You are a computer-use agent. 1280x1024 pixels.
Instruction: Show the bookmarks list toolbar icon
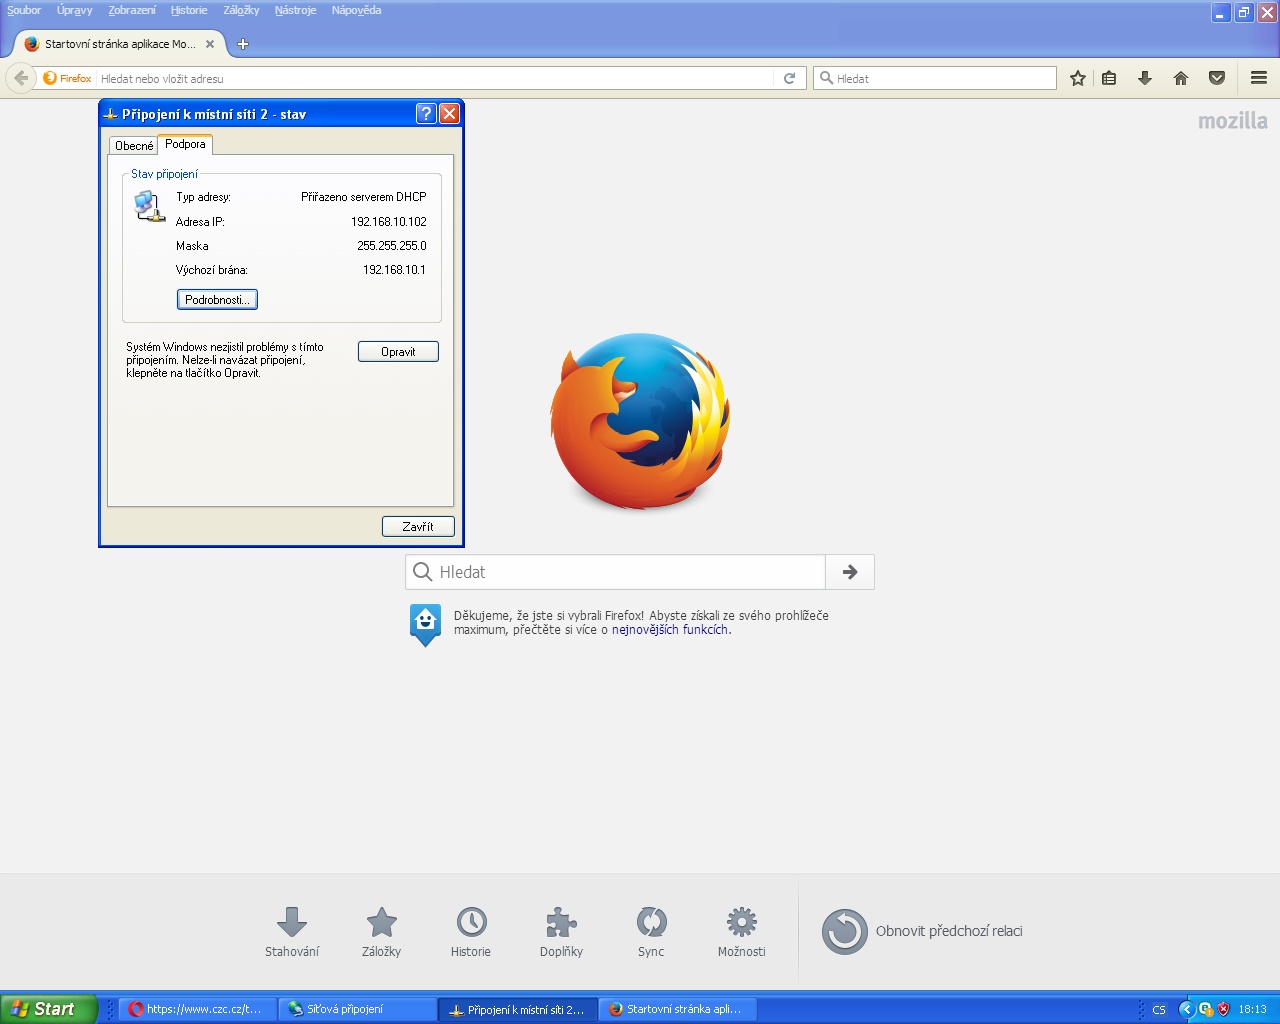[x=1109, y=78]
